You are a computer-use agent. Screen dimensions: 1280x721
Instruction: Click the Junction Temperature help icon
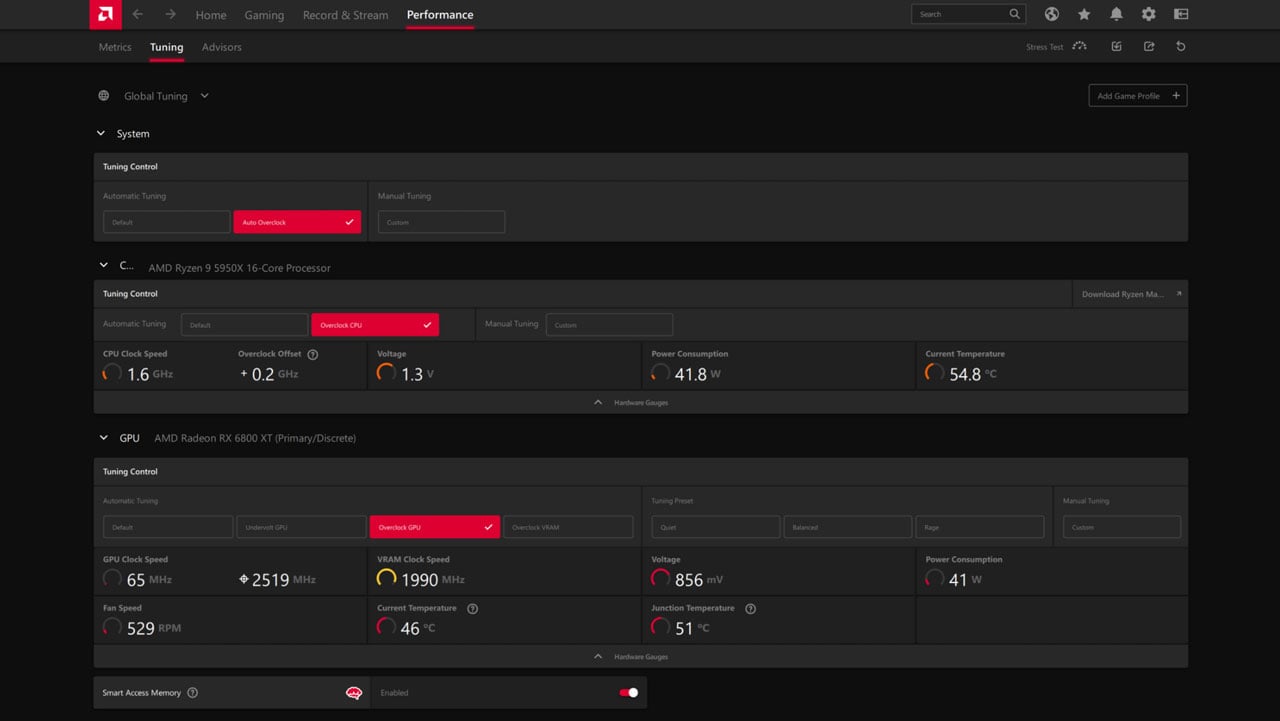(x=751, y=608)
